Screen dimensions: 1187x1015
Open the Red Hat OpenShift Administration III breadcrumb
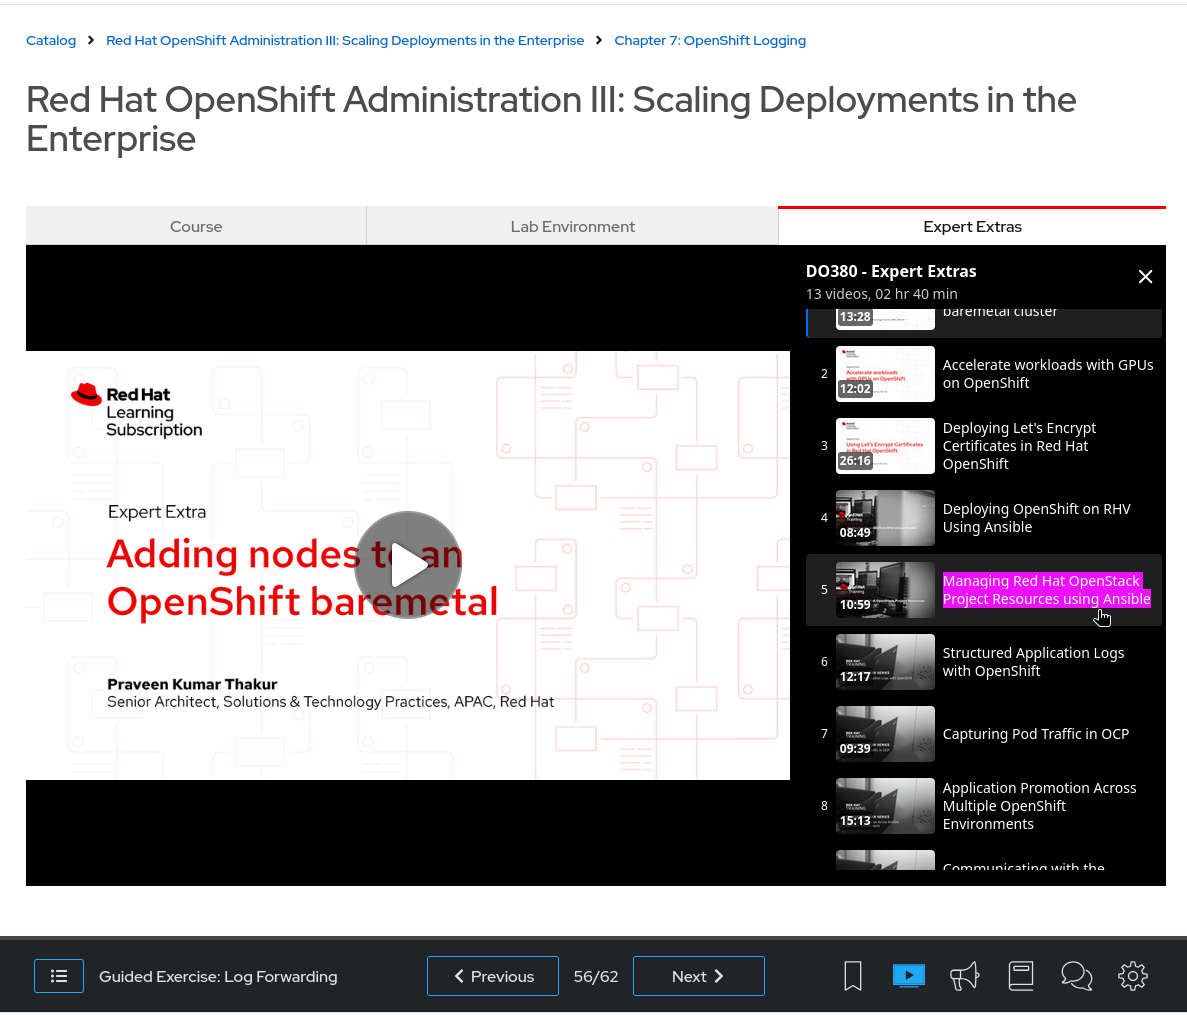345,40
